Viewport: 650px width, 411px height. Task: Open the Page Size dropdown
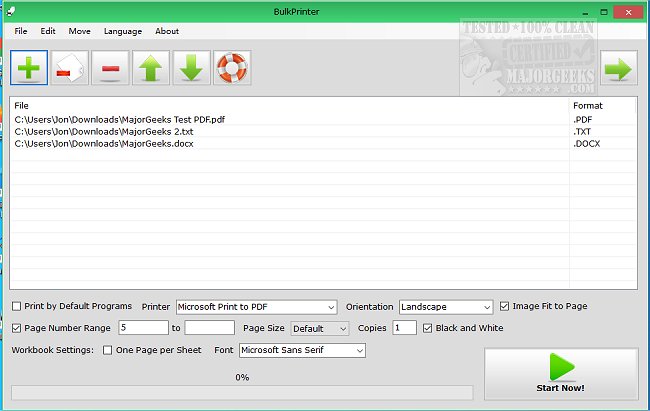320,328
